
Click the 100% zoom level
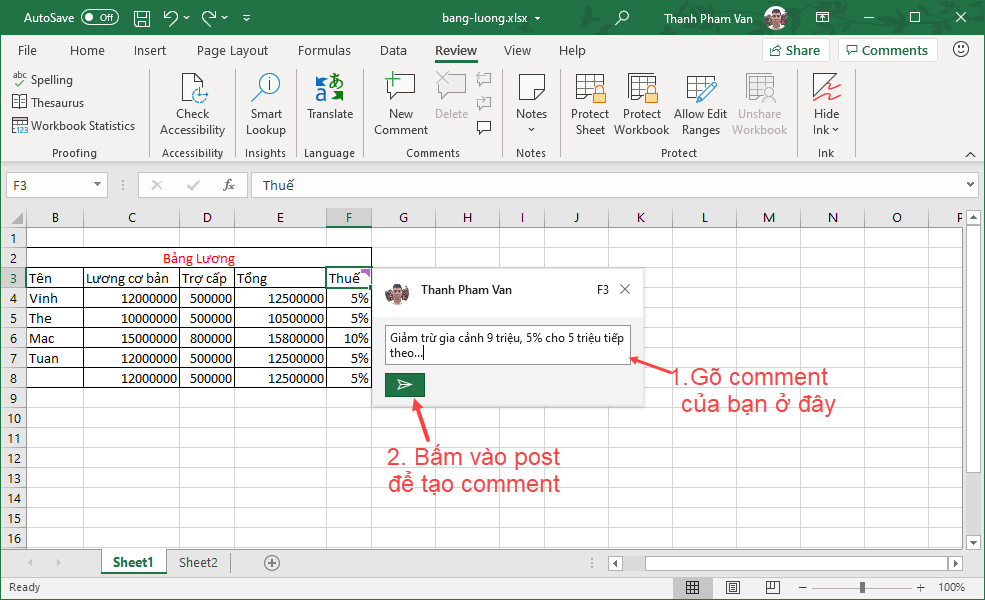(952, 587)
